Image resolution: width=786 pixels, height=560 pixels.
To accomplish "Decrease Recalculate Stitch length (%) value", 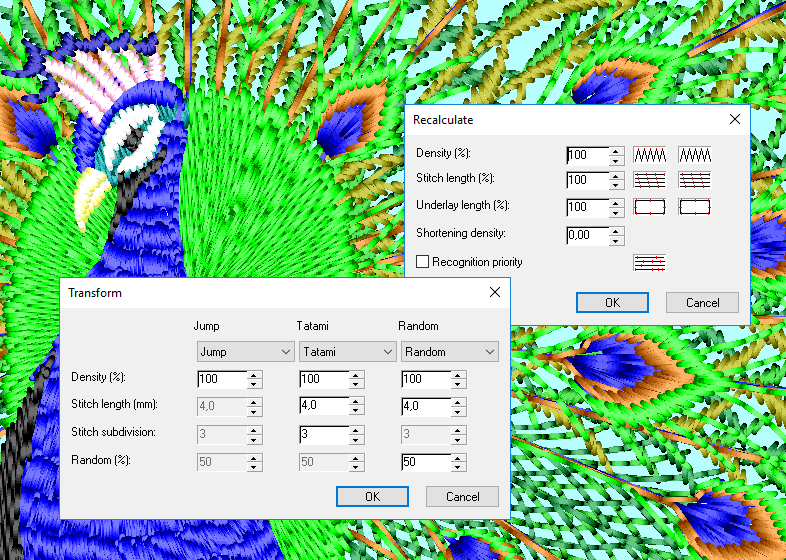I will pos(617,185).
